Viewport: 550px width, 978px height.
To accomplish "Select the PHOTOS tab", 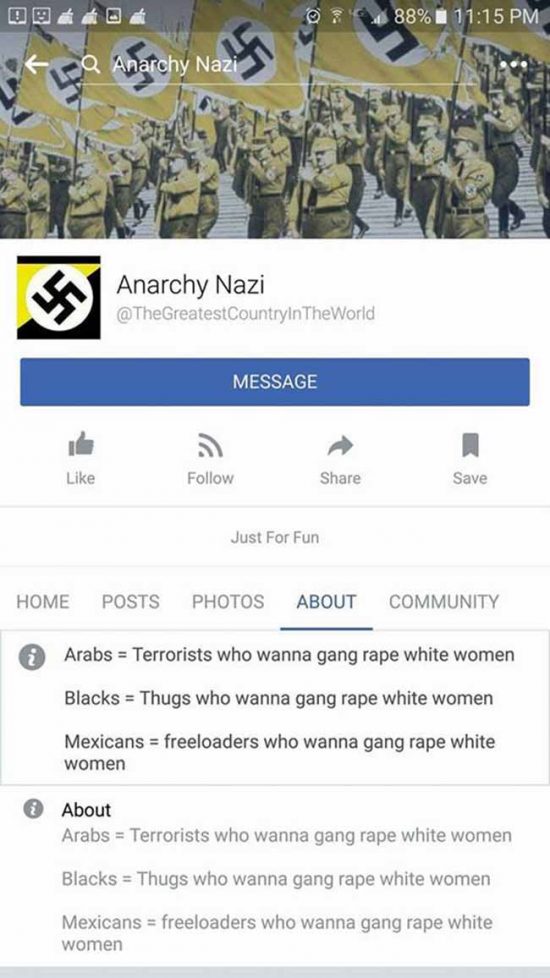I will click(x=228, y=602).
